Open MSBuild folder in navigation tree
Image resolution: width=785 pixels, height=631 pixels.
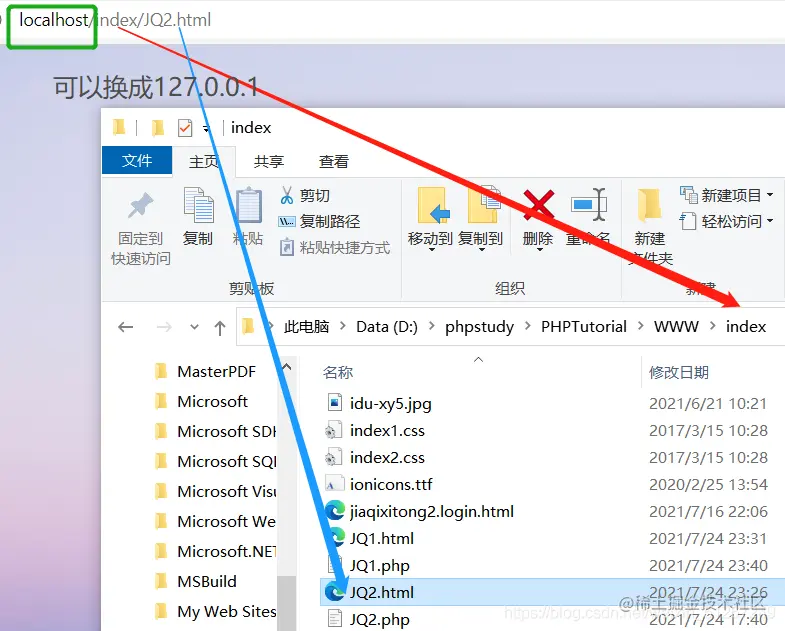(207, 581)
